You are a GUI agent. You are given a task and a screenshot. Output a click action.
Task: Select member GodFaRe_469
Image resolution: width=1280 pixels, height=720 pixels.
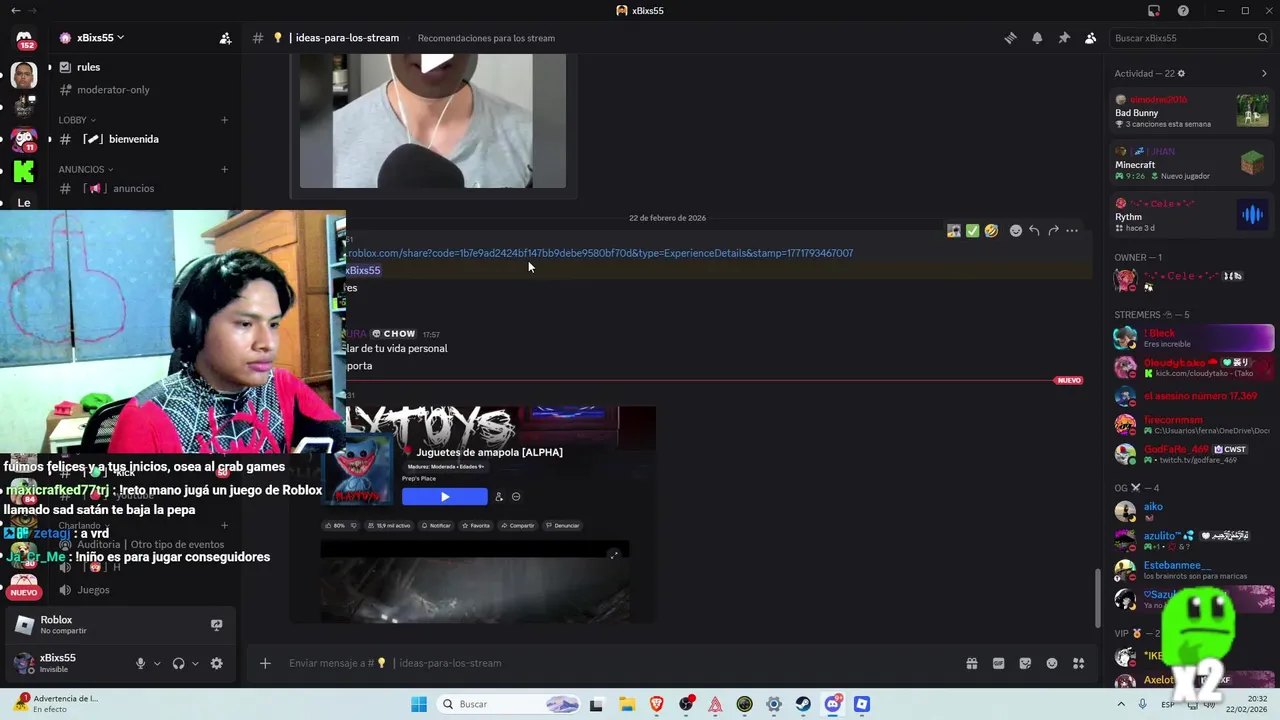coord(1192,454)
